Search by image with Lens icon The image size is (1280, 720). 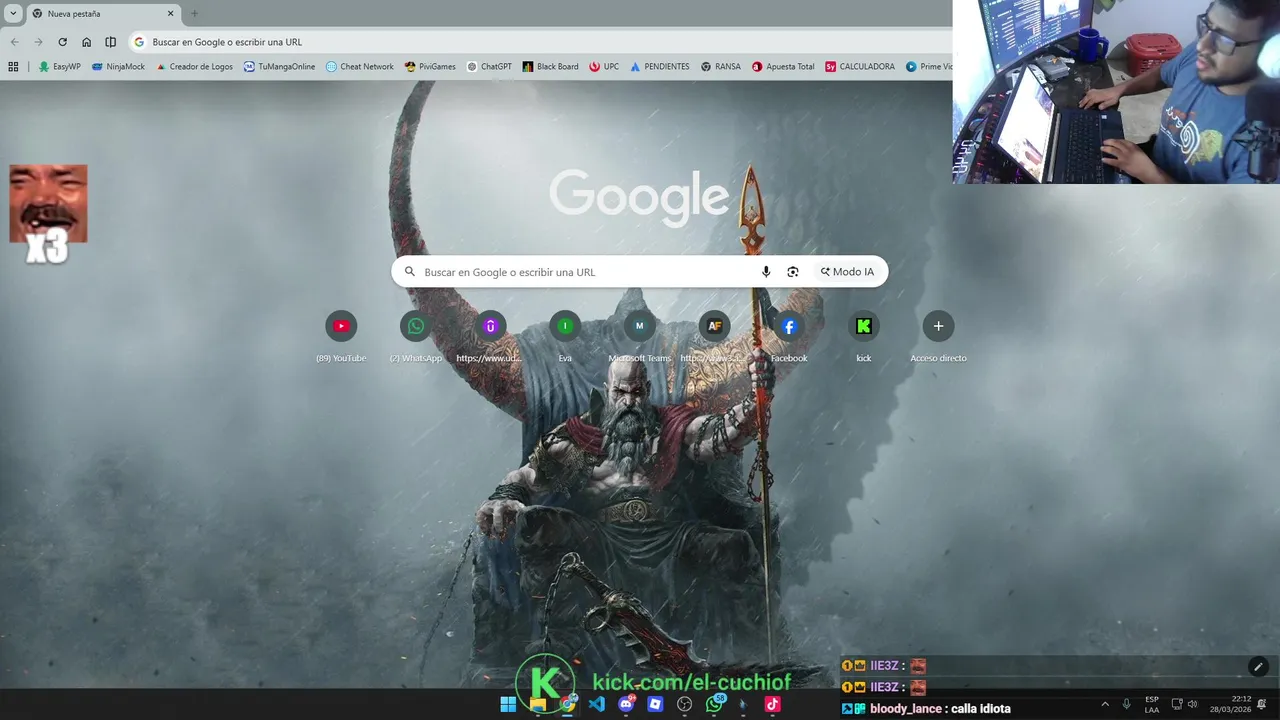point(793,272)
